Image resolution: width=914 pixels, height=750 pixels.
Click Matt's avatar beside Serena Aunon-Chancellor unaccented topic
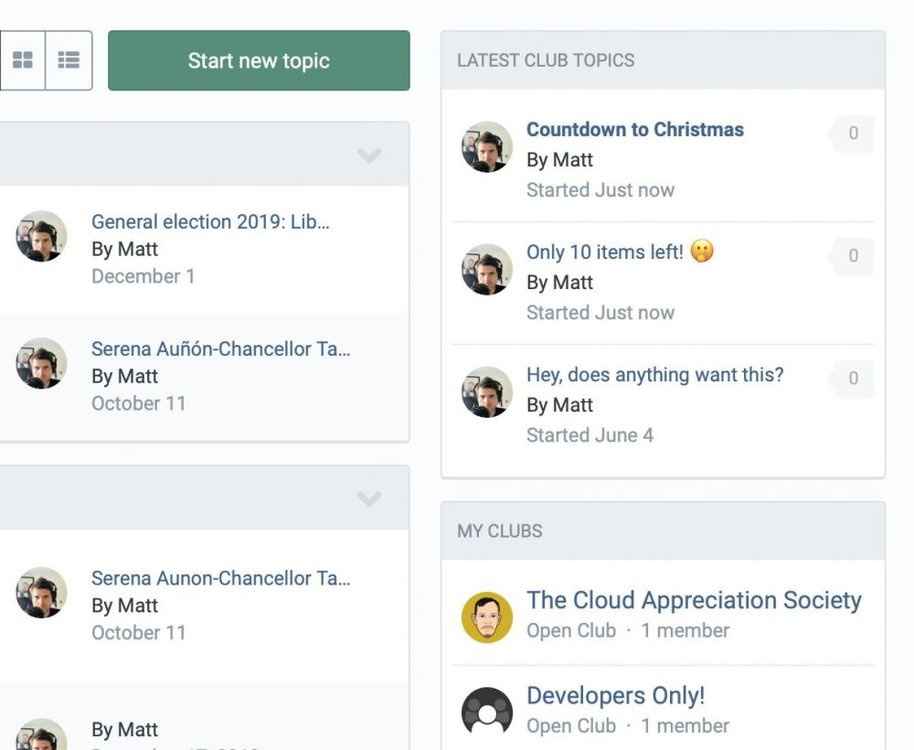[41, 592]
